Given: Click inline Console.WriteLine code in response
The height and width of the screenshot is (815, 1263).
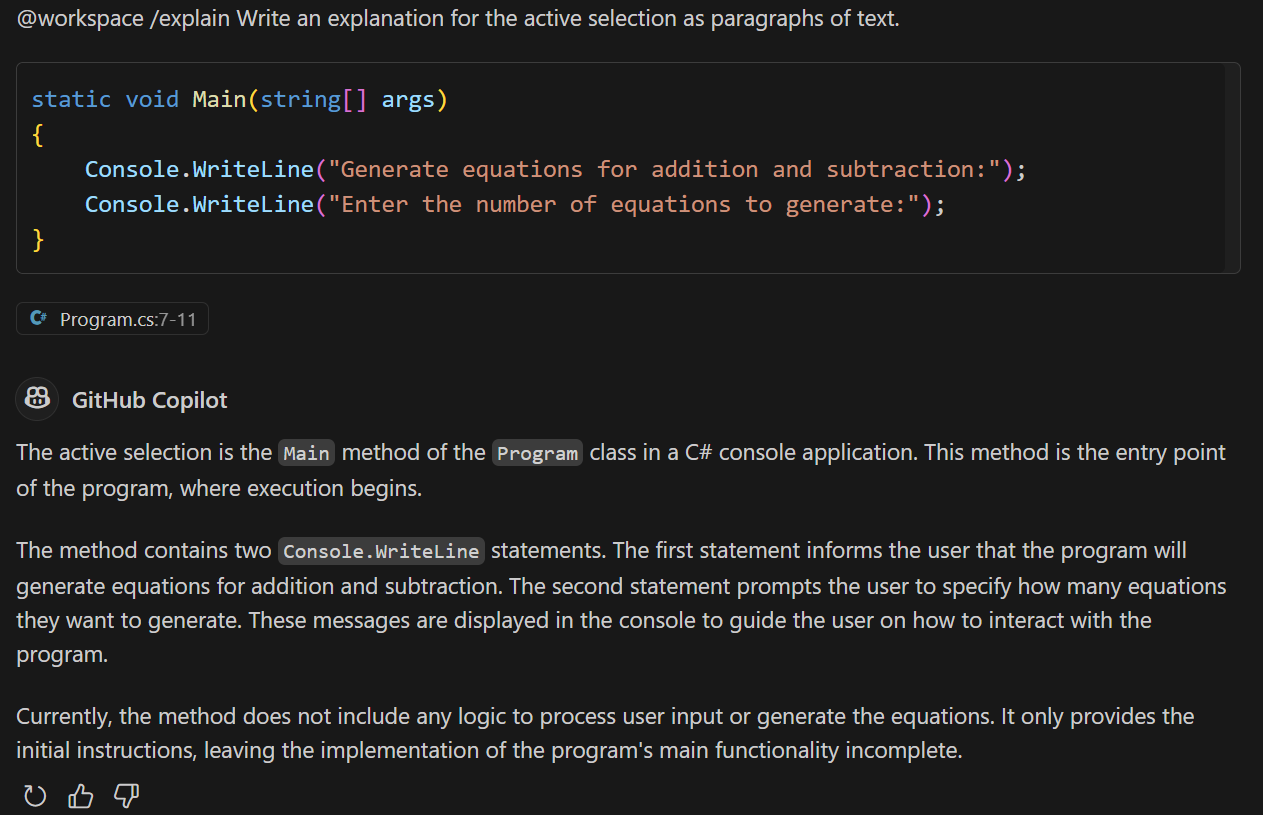Looking at the screenshot, I should pyautogui.click(x=381, y=551).
